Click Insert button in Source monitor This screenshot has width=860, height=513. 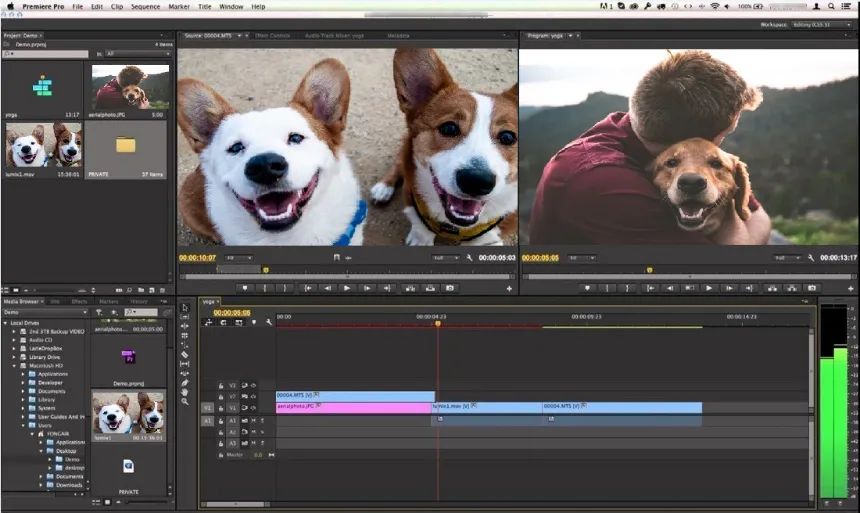[410, 288]
